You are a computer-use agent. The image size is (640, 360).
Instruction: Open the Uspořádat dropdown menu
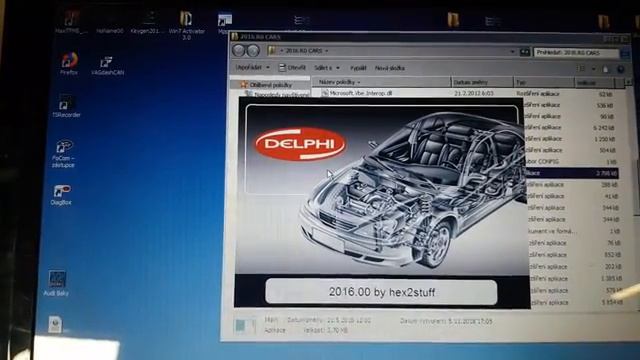252,67
